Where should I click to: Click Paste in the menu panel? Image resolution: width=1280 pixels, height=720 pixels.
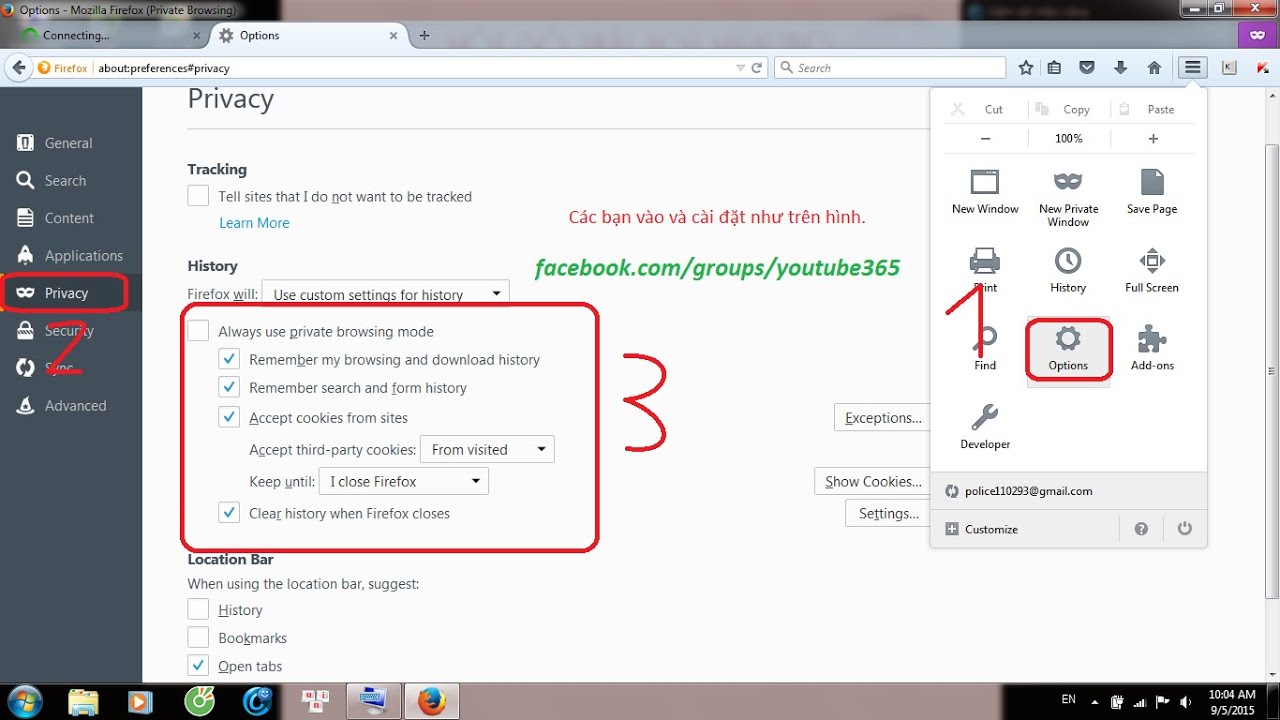click(x=1147, y=109)
